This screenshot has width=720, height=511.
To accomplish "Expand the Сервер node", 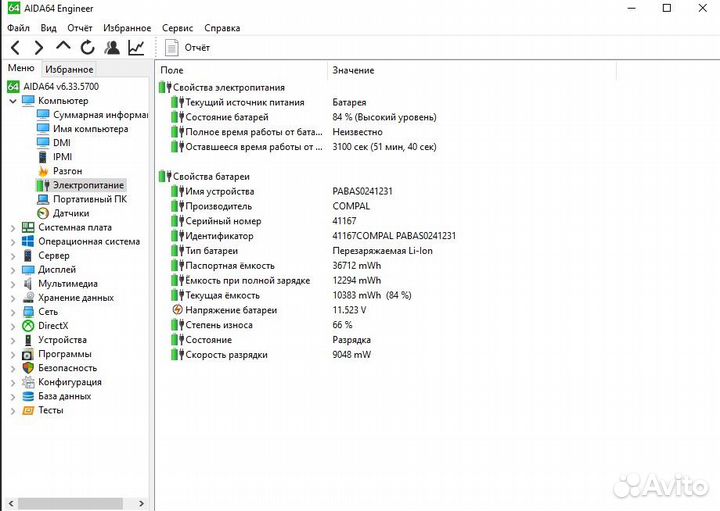I will tap(13, 256).
